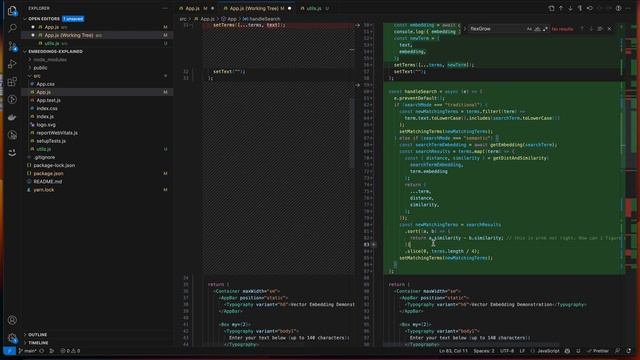Screen dimensions: 640x360
Task: Go to next change arrow in diff toolbar
Action: [x=570, y=8]
